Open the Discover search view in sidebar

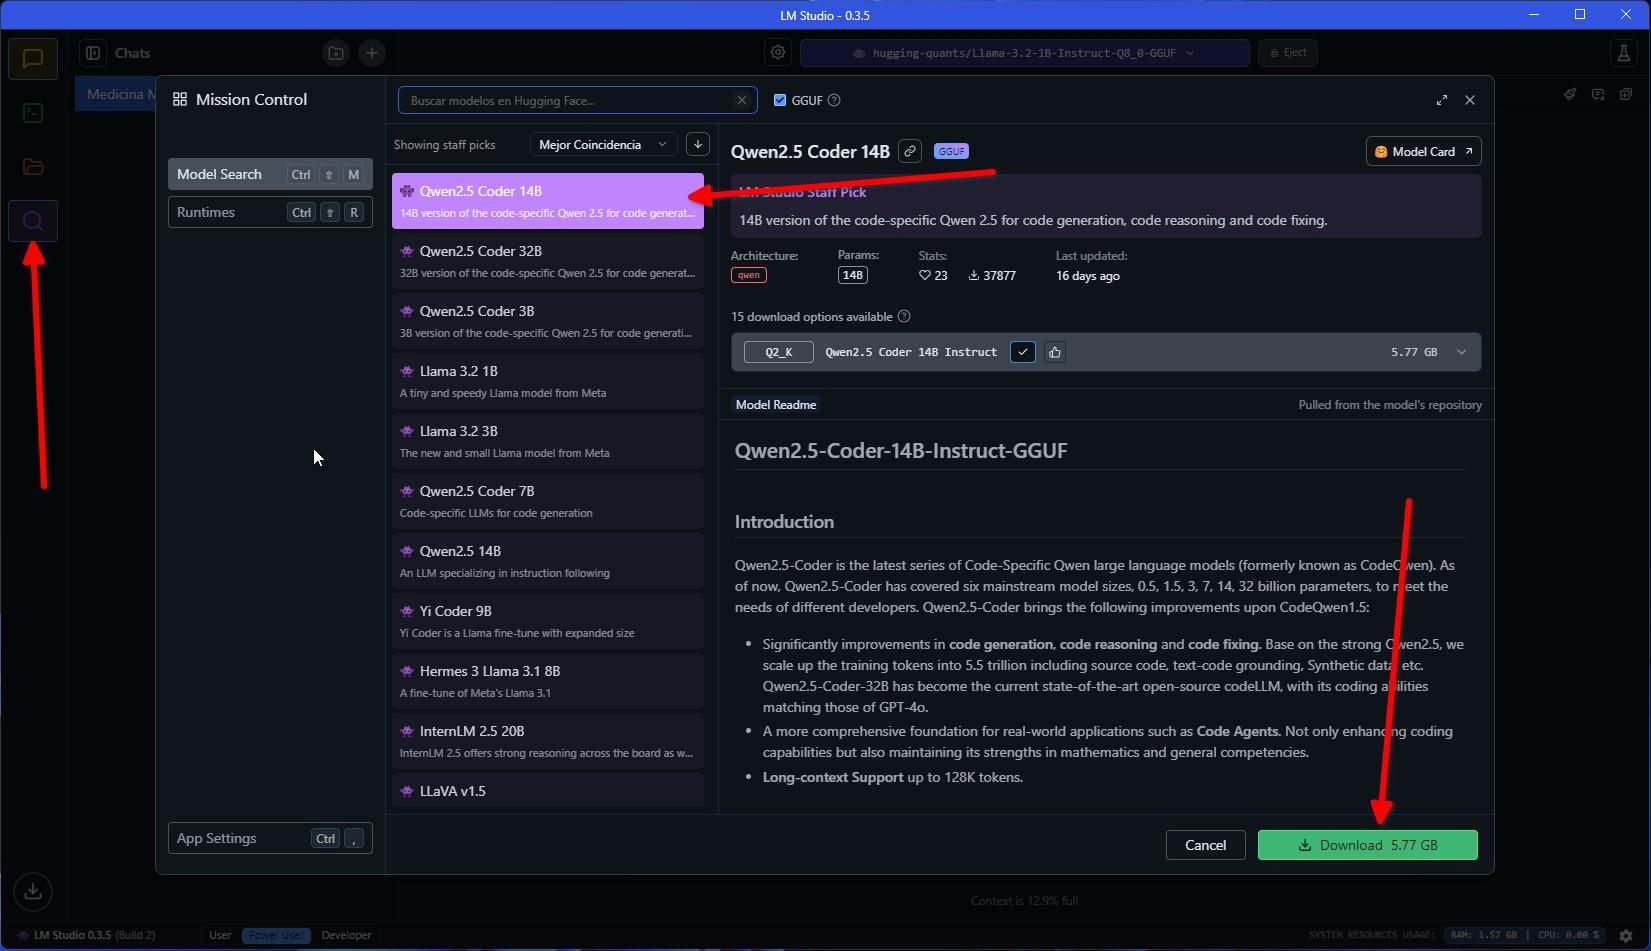pos(33,220)
